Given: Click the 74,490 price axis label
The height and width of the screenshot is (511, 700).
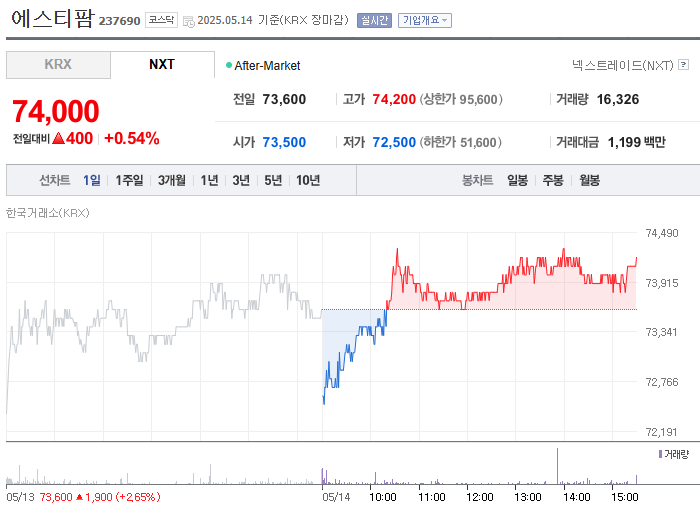Looking at the screenshot, I should (662, 233).
